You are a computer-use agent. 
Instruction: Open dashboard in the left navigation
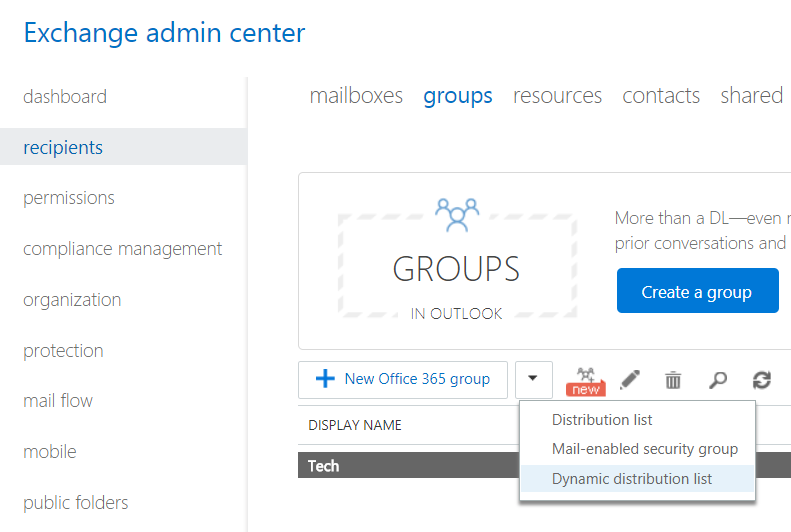pyautogui.click(x=65, y=96)
